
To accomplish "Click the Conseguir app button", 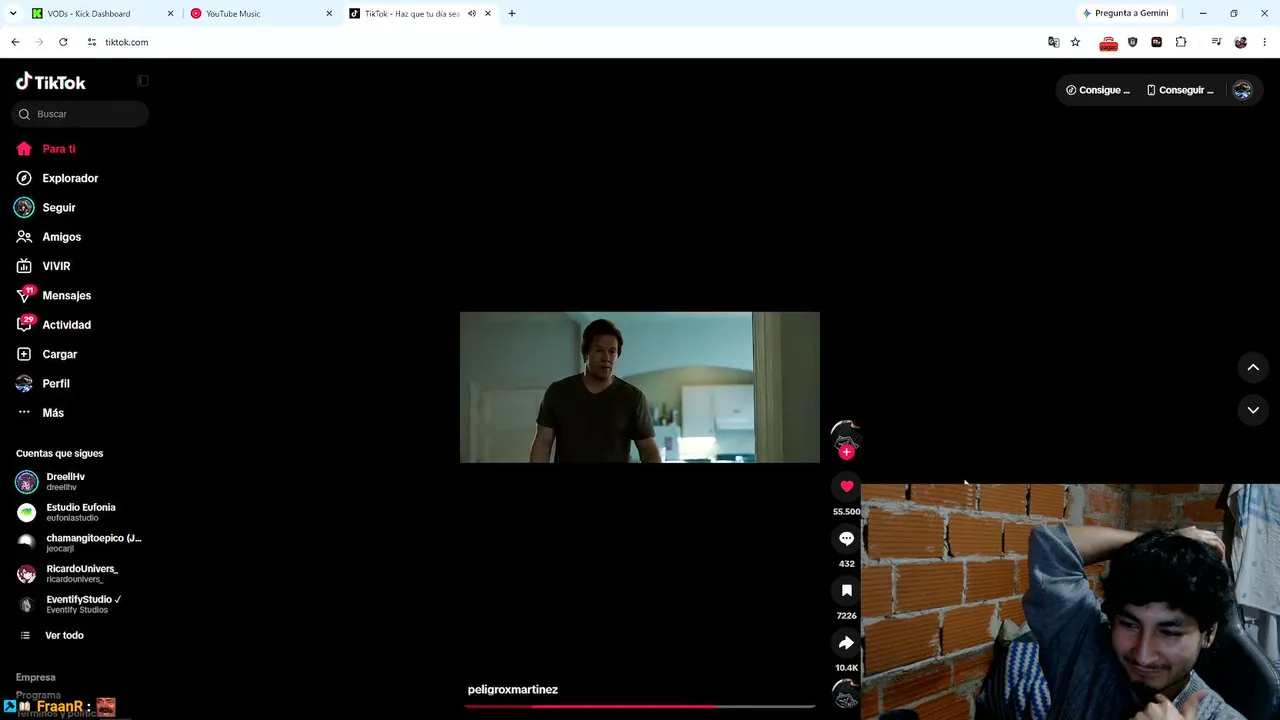I will click(1180, 90).
